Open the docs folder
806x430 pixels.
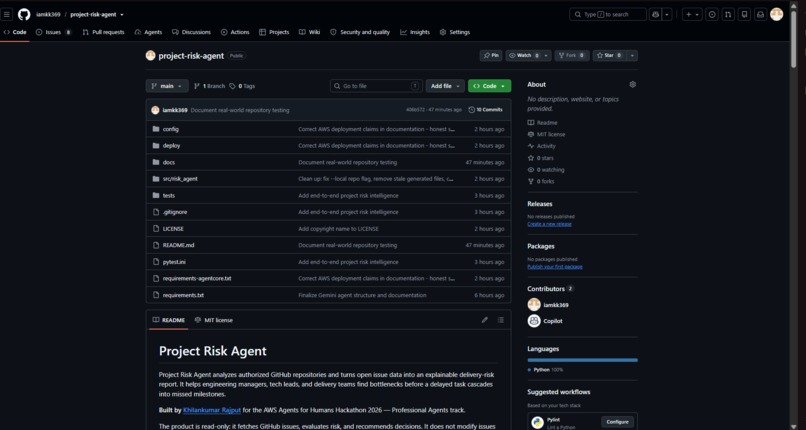point(169,162)
